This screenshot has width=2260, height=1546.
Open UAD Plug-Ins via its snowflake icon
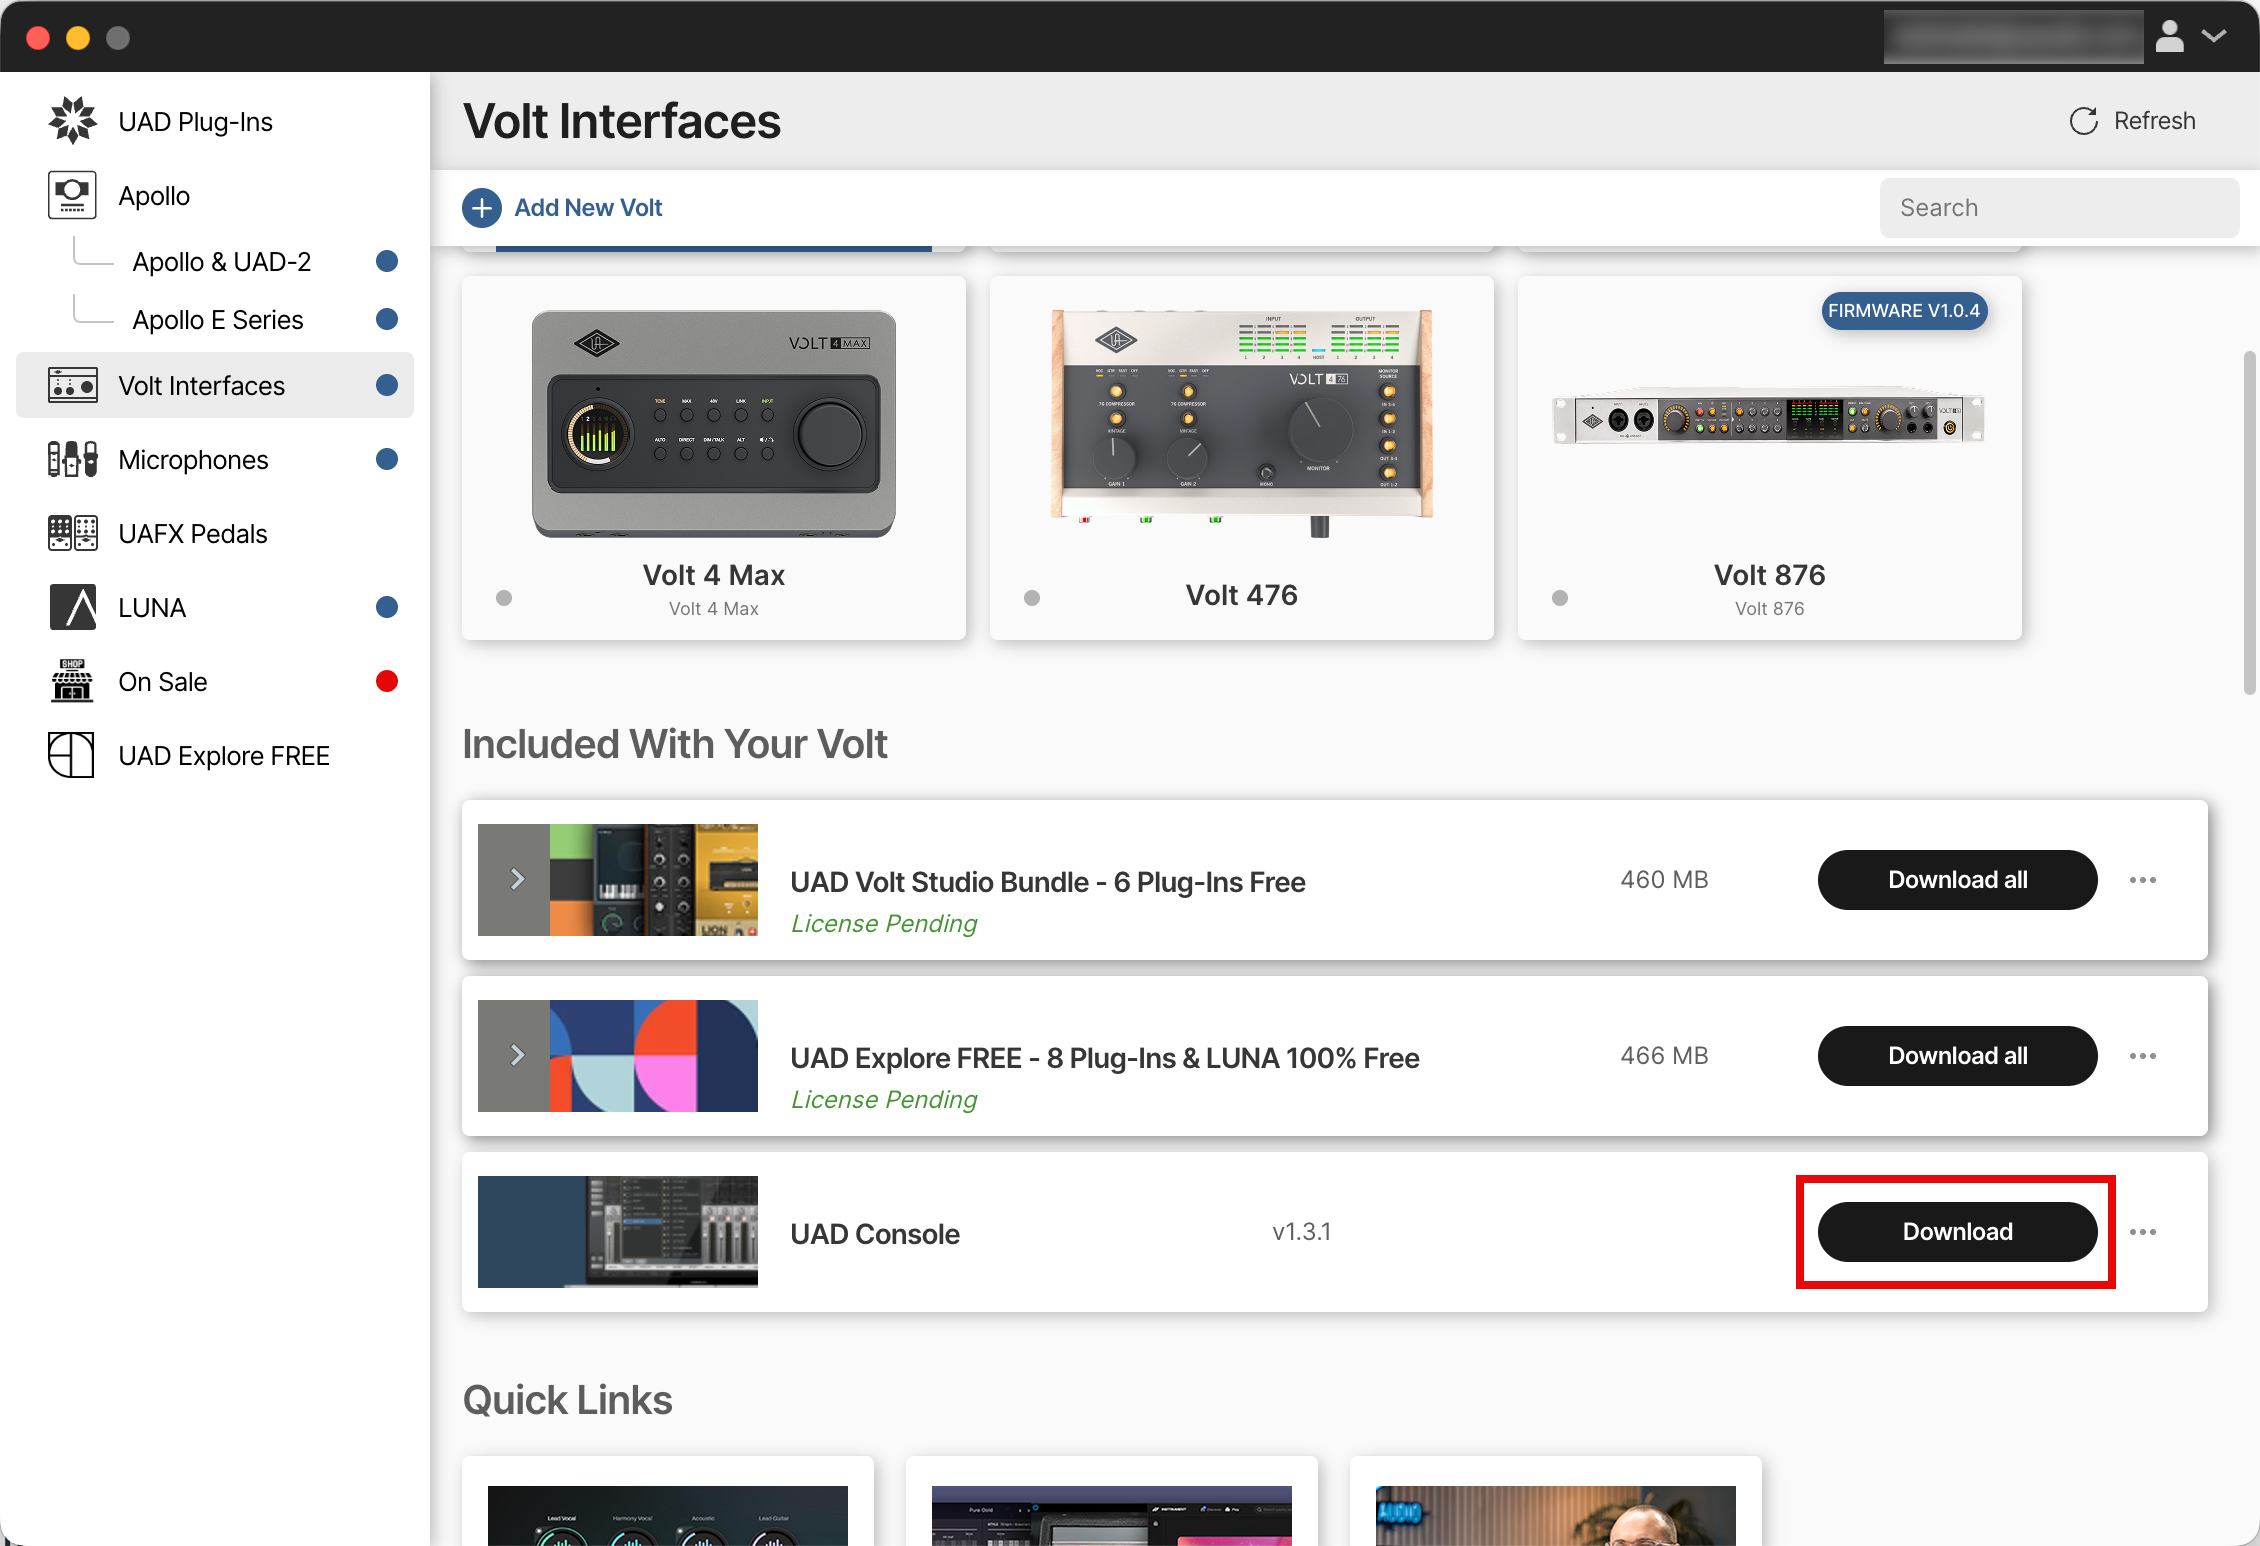[x=72, y=121]
